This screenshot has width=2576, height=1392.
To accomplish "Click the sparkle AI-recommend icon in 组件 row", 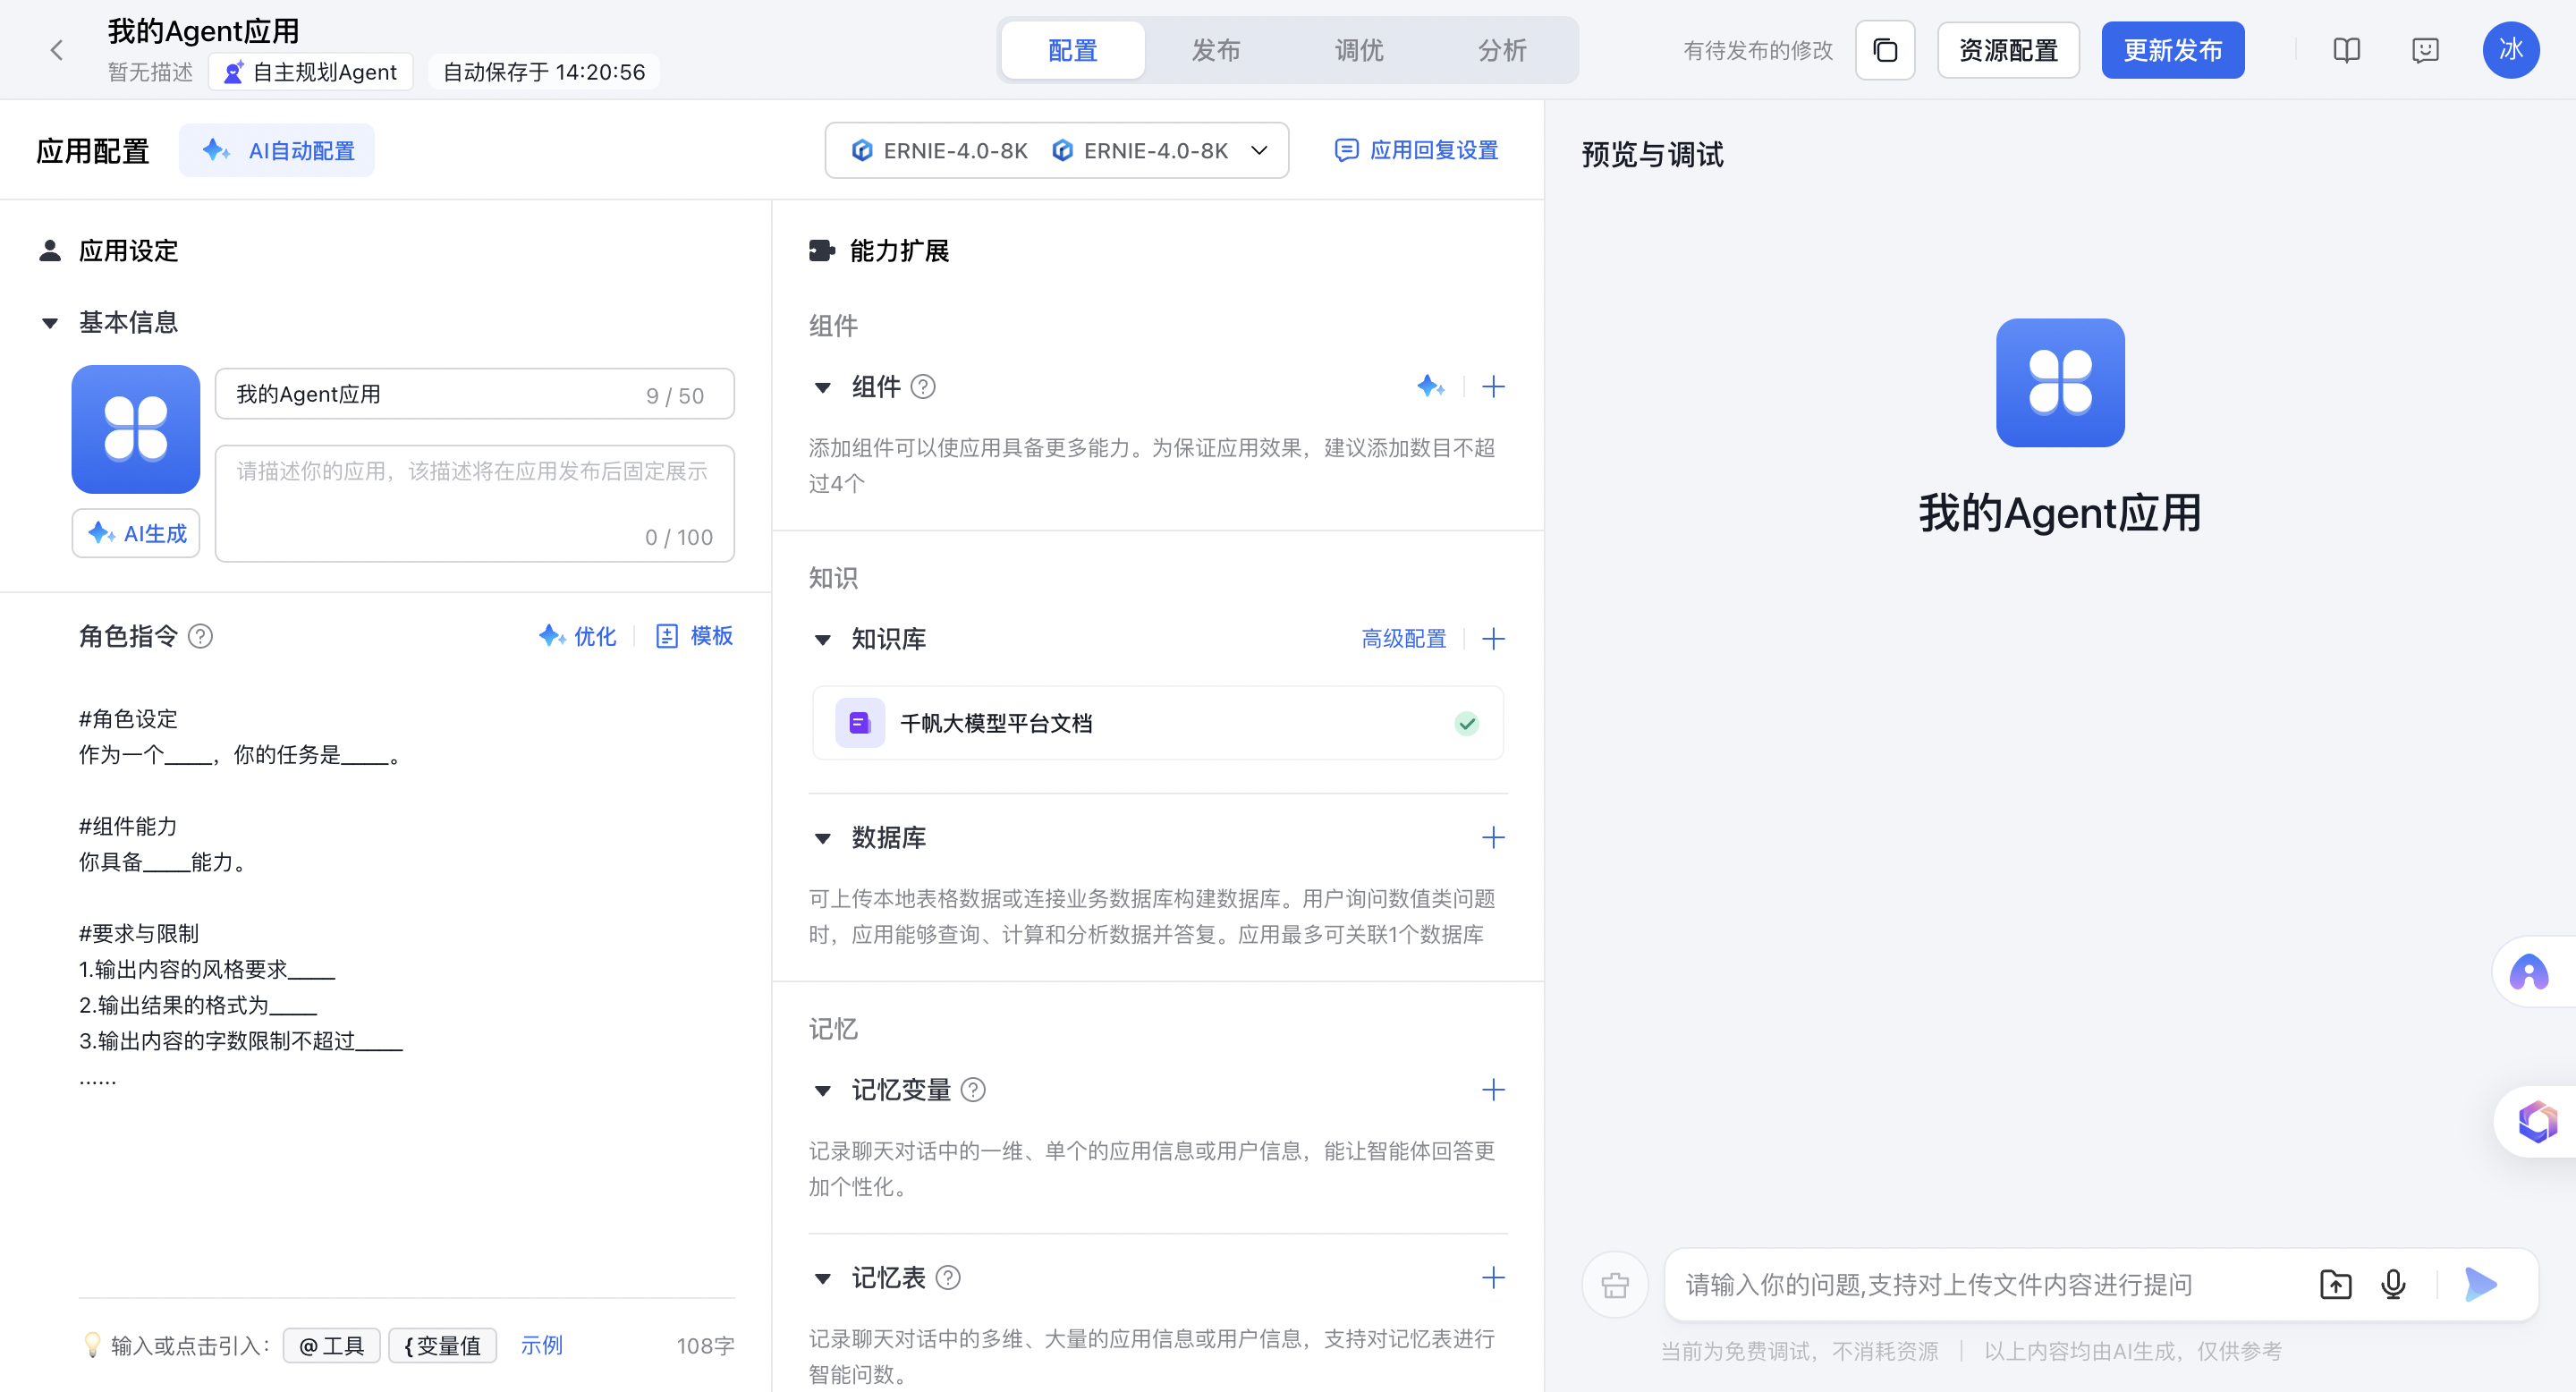I will (x=1431, y=386).
